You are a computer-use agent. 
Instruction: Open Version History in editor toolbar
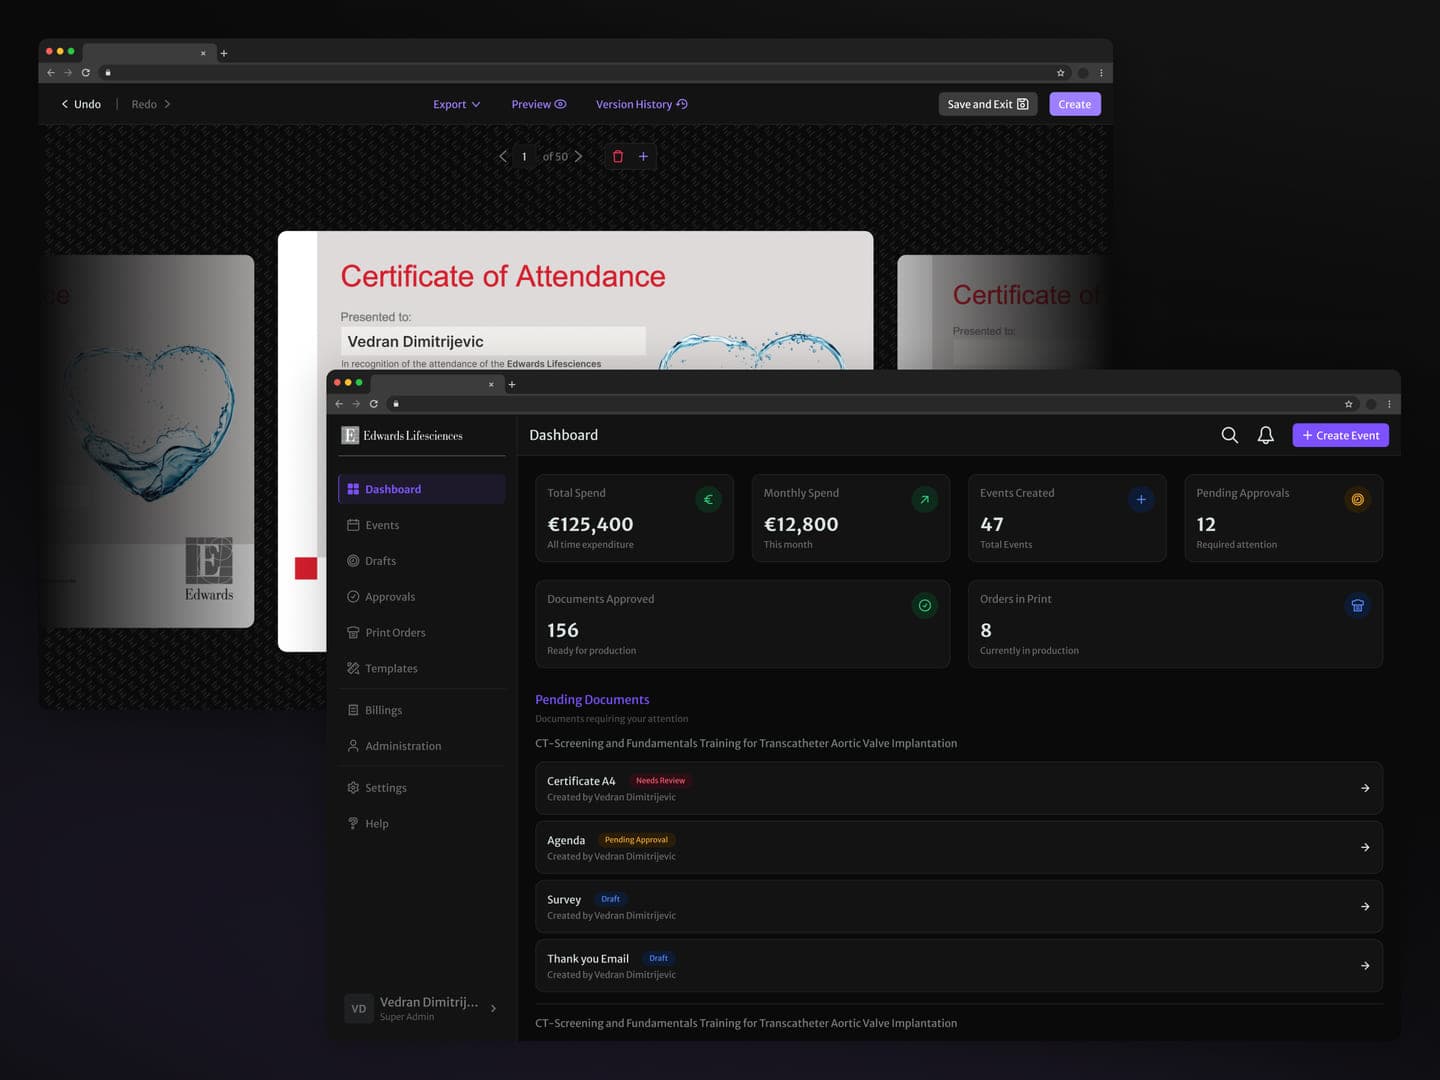[642, 104]
